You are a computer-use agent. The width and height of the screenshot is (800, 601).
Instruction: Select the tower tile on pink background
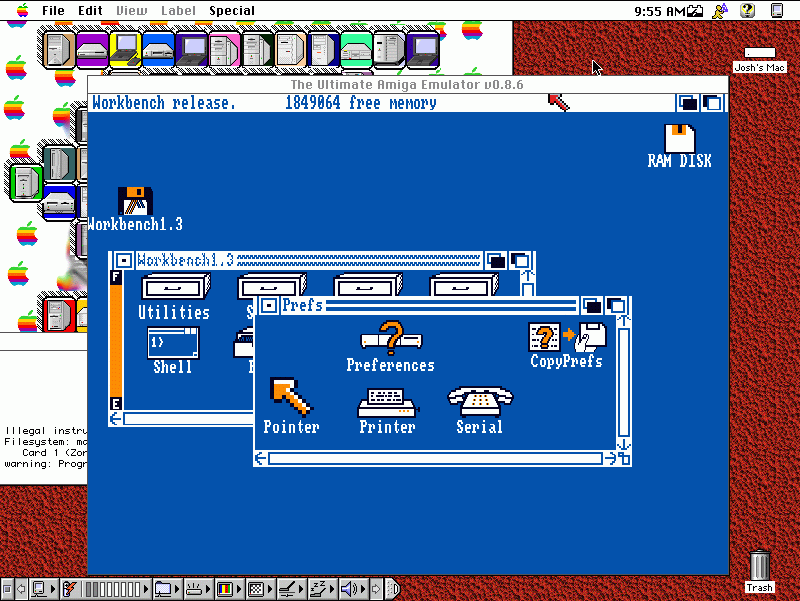224,49
